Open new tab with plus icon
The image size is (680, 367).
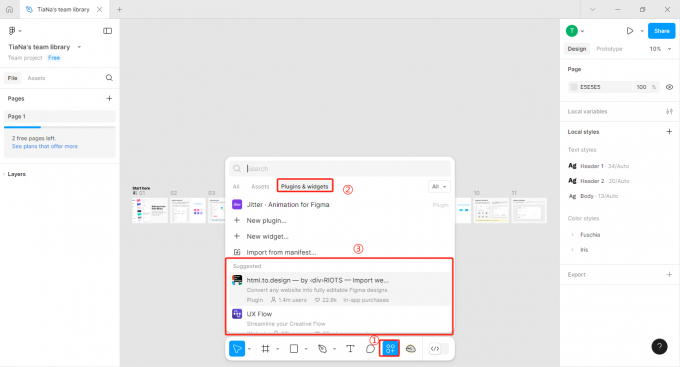click(119, 9)
